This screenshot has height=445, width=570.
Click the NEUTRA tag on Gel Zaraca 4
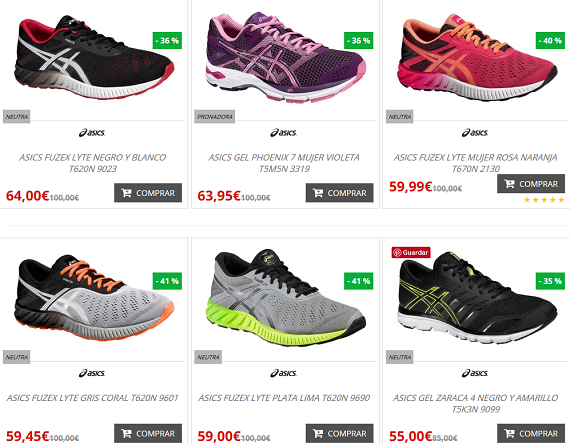click(x=400, y=357)
